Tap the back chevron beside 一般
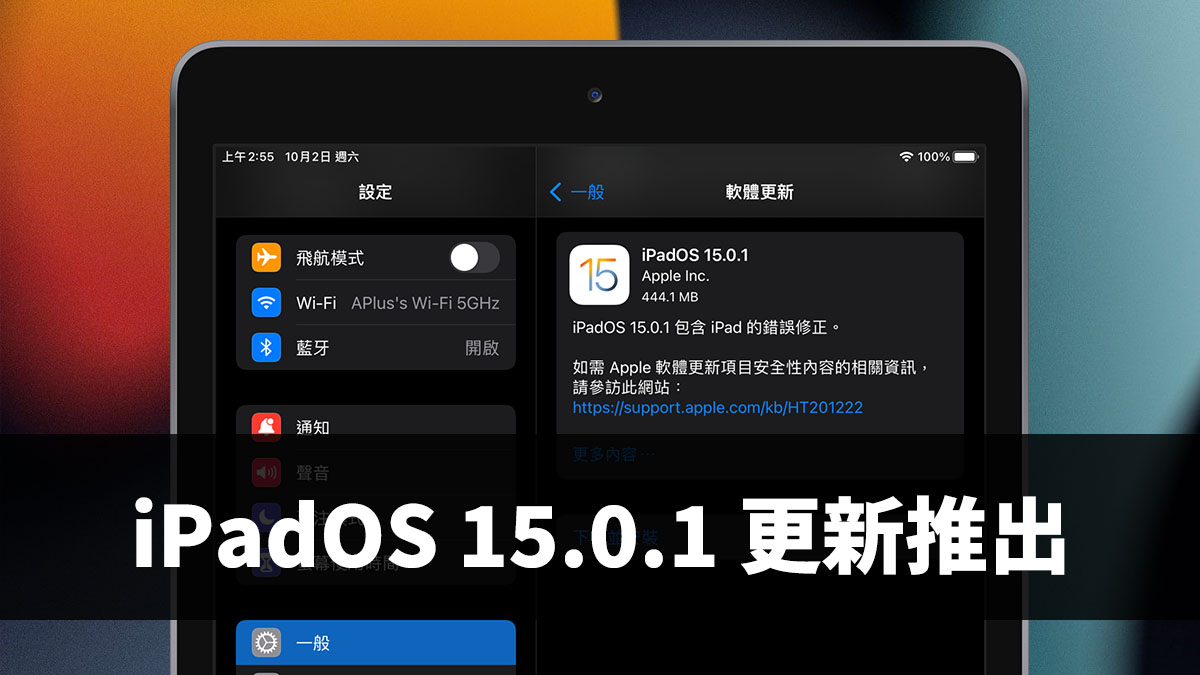This screenshot has width=1200, height=675. click(556, 192)
